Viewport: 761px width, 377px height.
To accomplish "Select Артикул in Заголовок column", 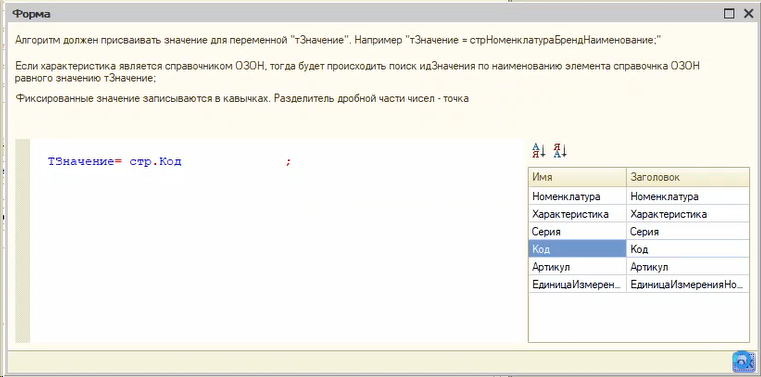I will coord(688,267).
